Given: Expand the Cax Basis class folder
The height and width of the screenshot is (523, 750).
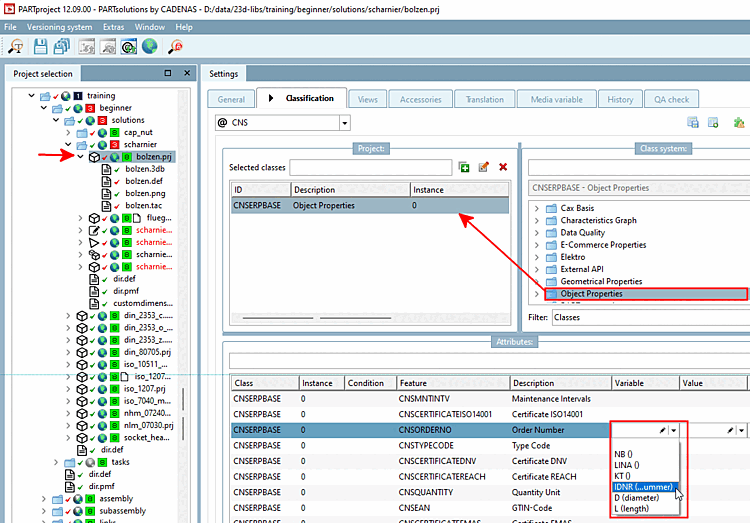Looking at the screenshot, I should [x=537, y=208].
